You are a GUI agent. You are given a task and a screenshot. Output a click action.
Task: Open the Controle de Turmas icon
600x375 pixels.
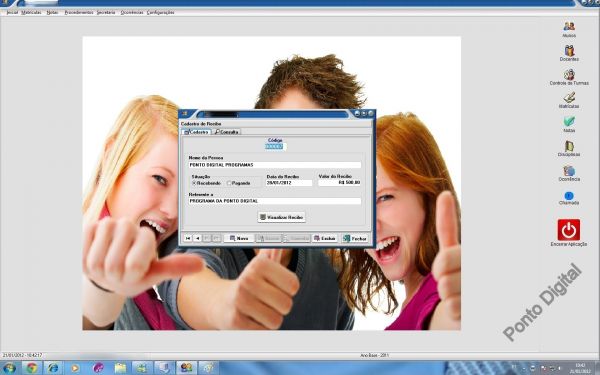pos(569,74)
